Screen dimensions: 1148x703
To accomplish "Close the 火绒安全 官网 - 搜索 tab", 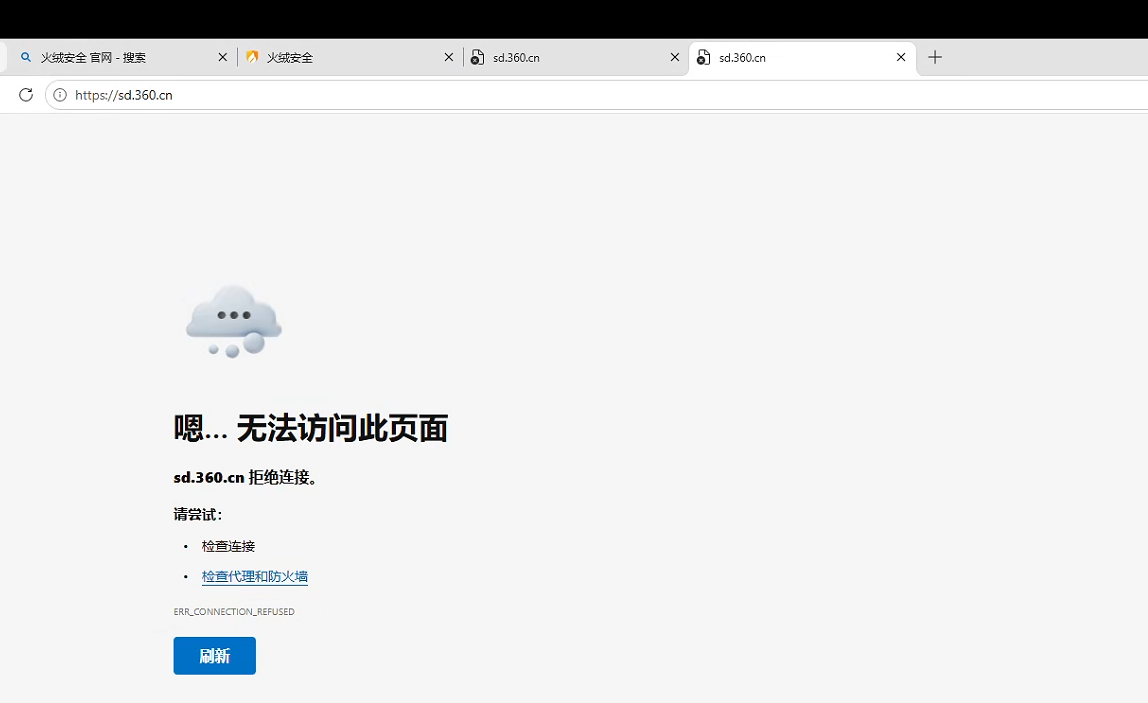I will [x=223, y=57].
